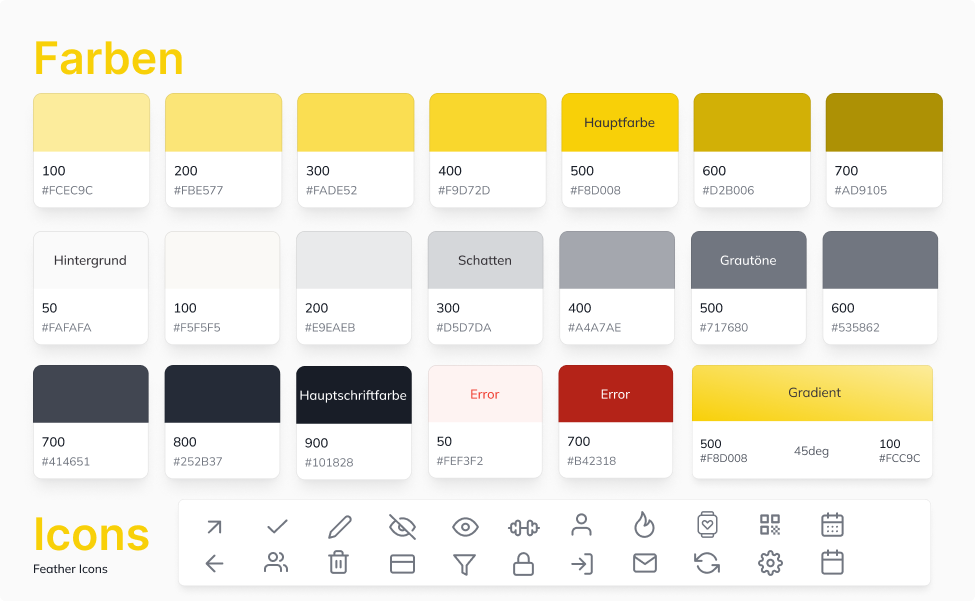Click the open eye visibility icon
The height and width of the screenshot is (601, 975).
tap(465, 526)
